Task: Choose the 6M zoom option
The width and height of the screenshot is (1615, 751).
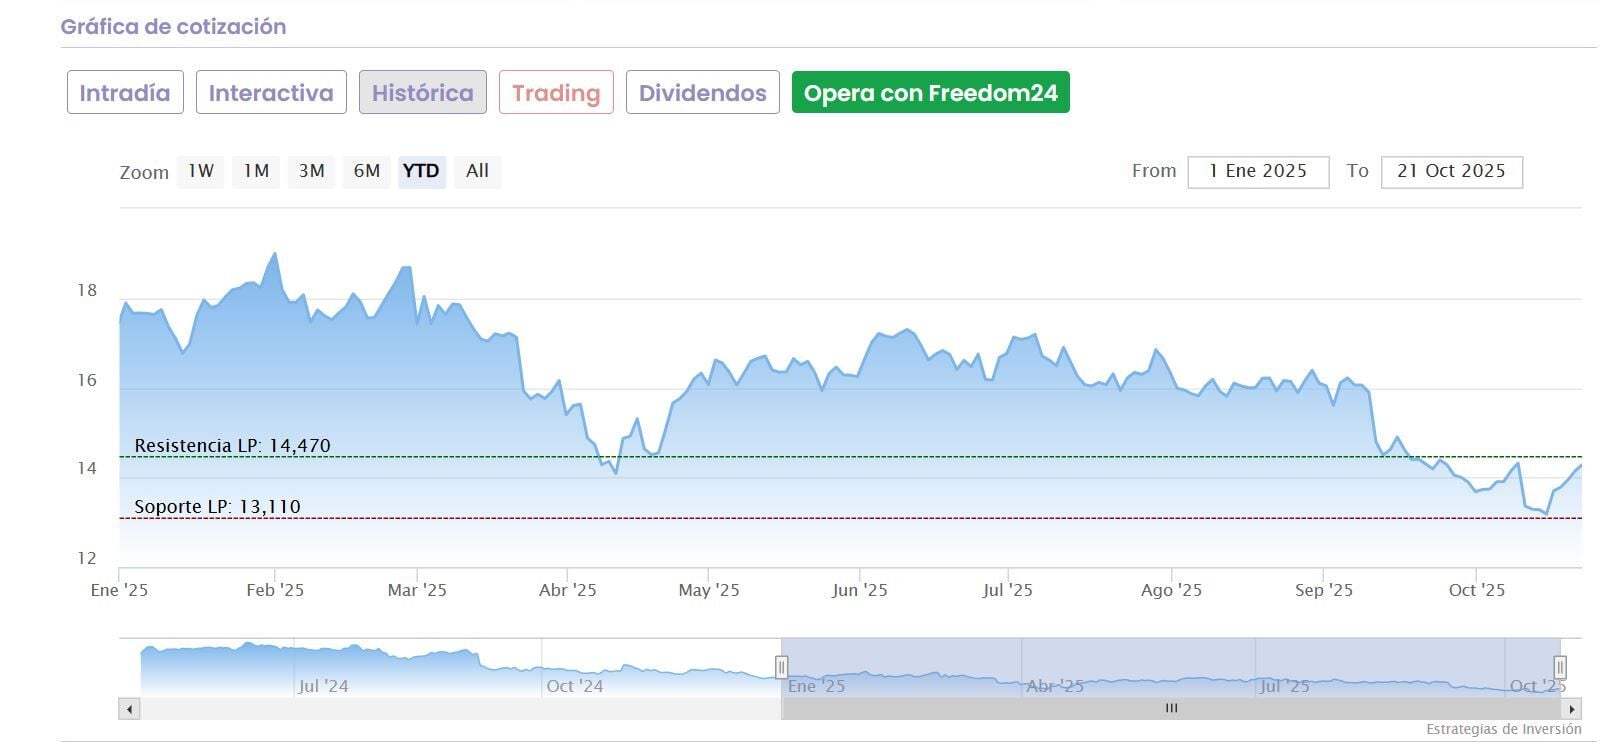Action: [x=366, y=171]
